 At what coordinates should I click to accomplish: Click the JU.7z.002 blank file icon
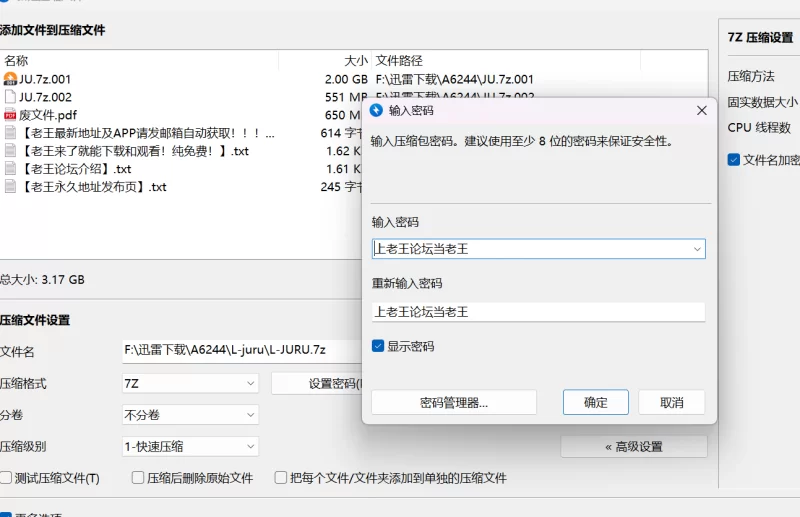(10, 97)
